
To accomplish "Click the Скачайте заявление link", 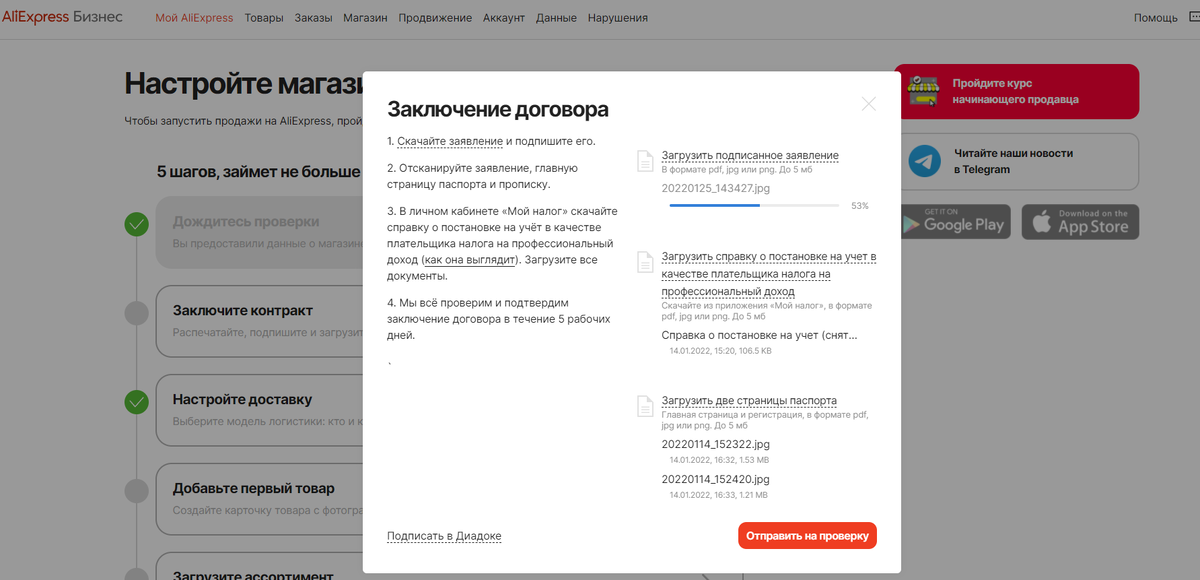I will pos(450,142).
